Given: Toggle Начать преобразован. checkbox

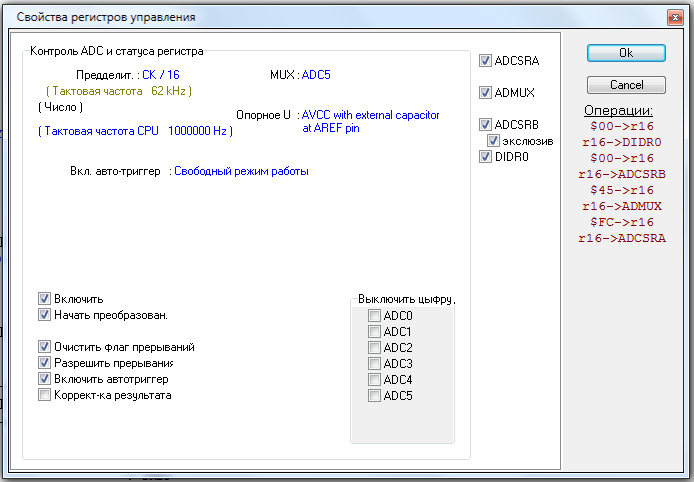Looking at the screenshot, I should pos(44,315).
